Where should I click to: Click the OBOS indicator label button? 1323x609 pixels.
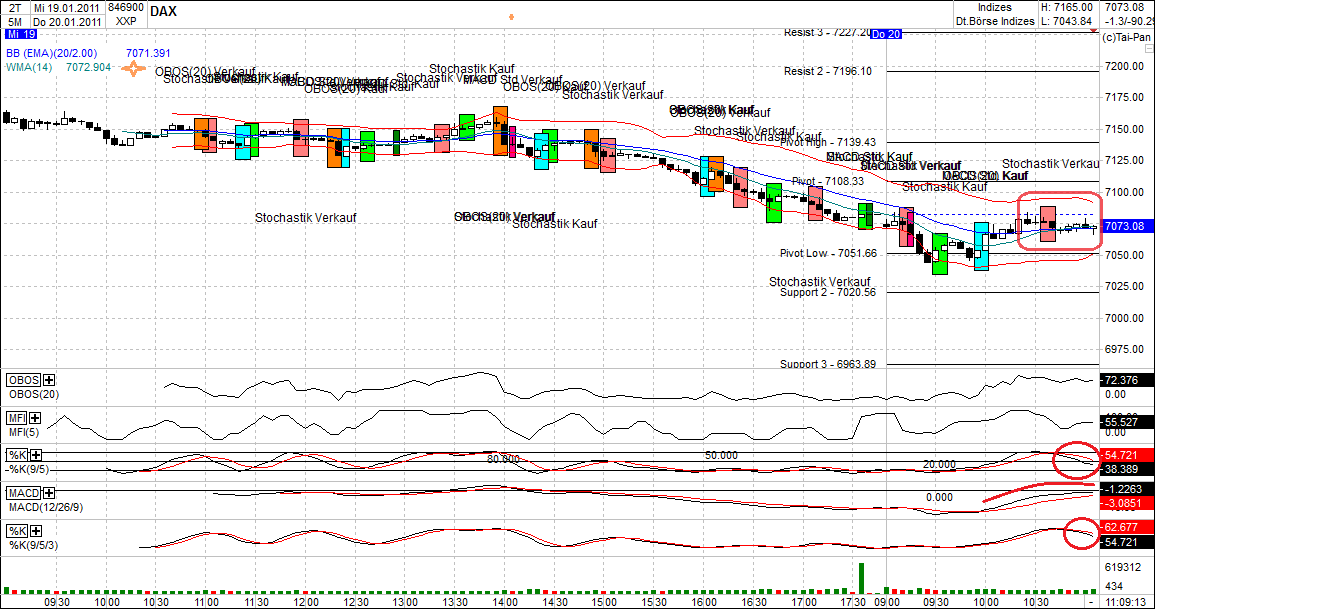(23, 380)
